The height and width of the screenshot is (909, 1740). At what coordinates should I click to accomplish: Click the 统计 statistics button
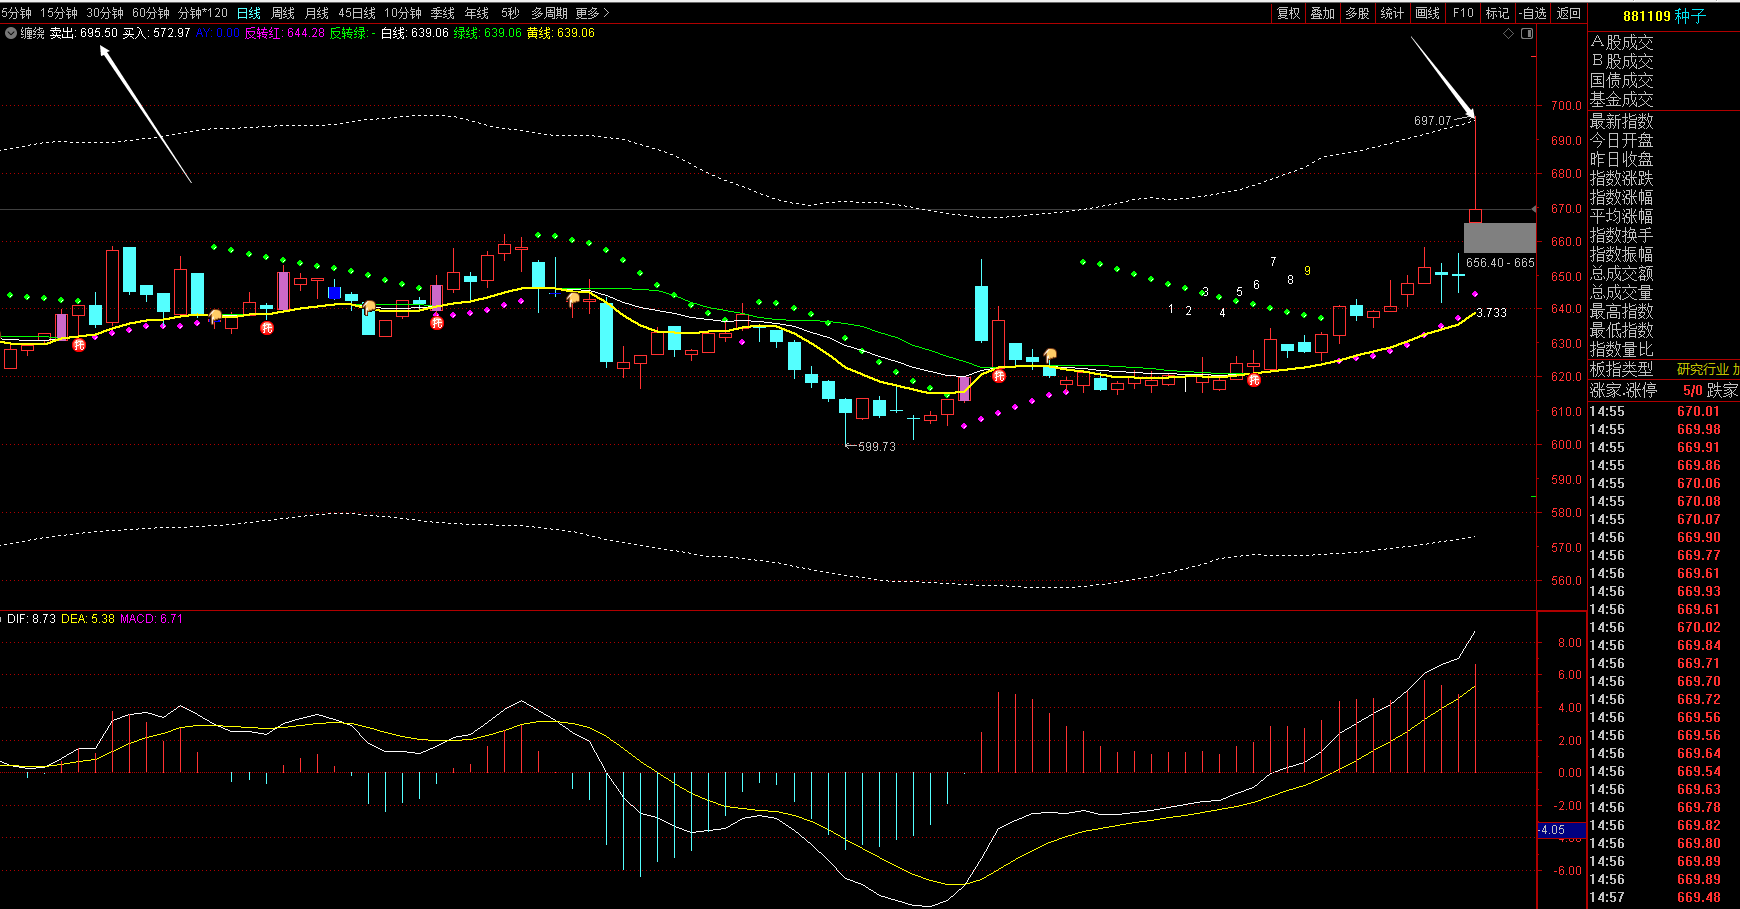[x=1392, y=13]
